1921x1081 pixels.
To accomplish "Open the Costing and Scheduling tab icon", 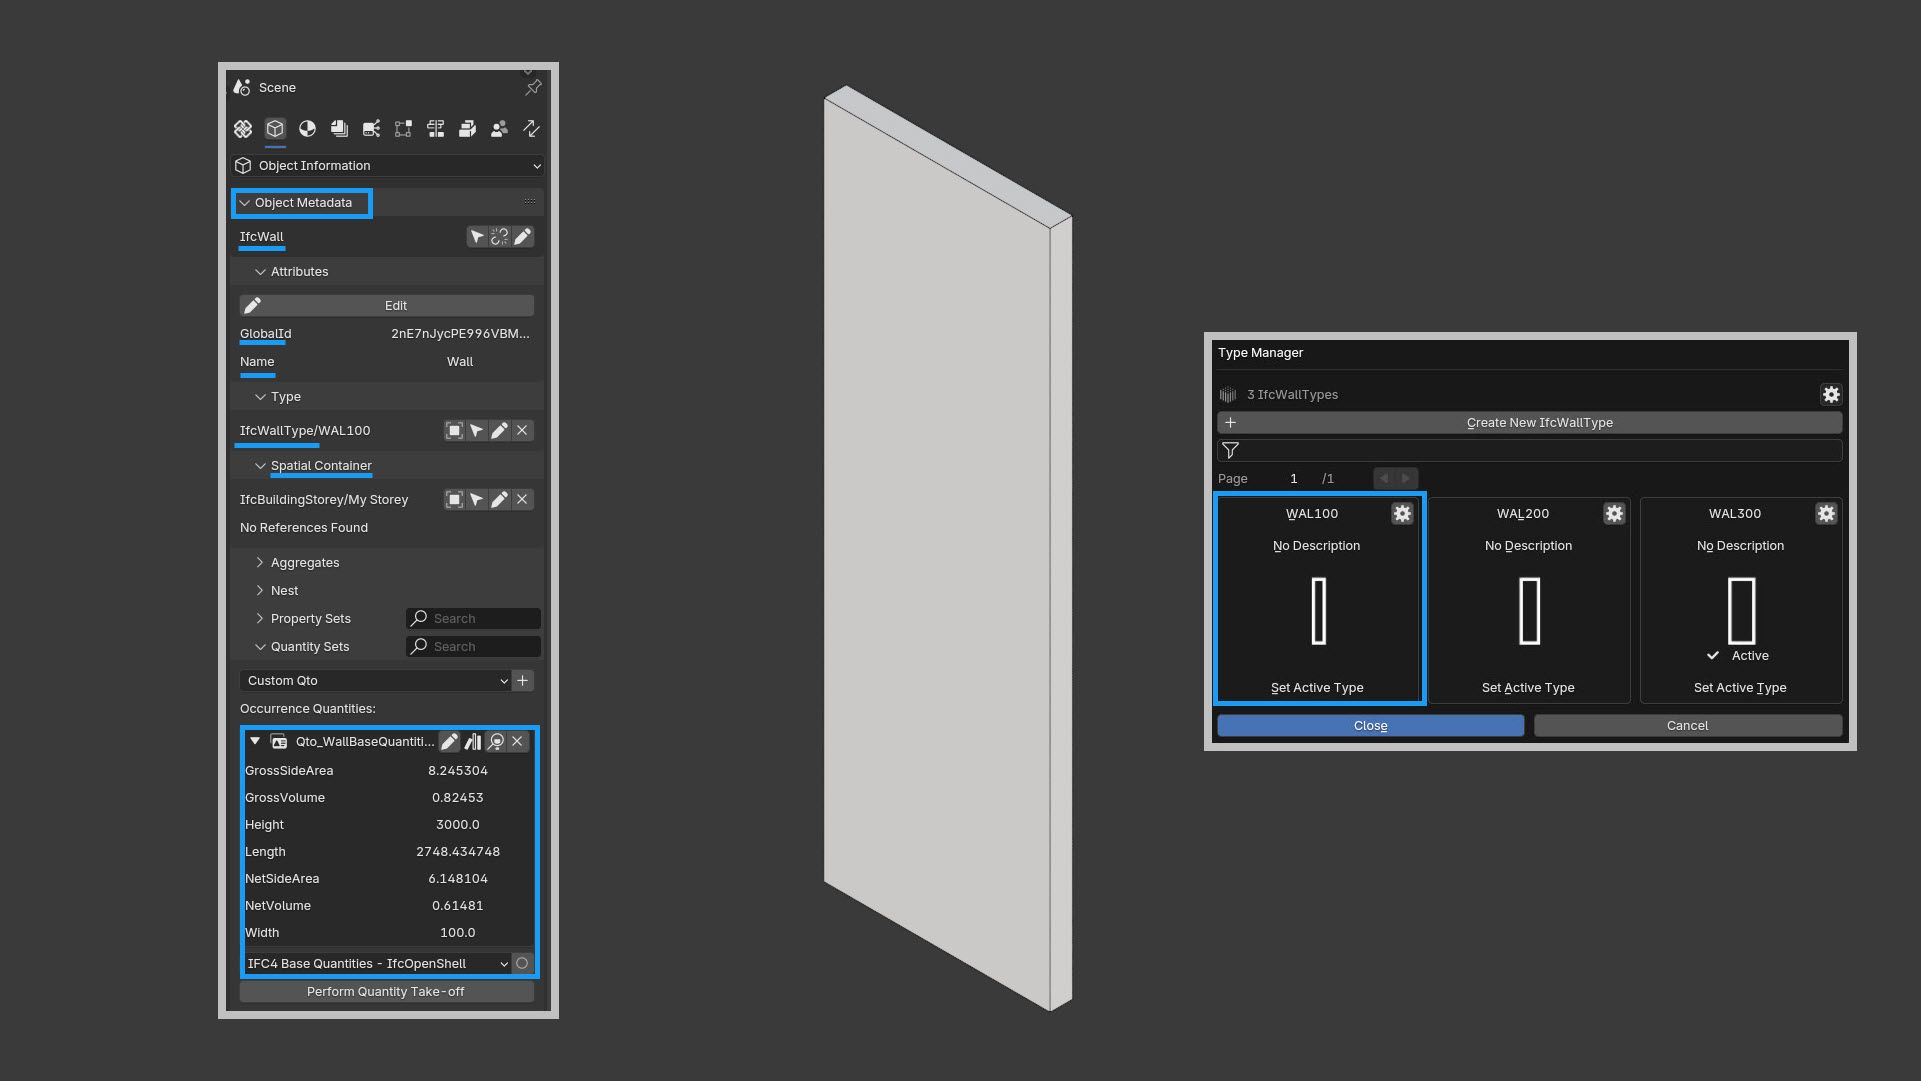I will click(435, 129).
